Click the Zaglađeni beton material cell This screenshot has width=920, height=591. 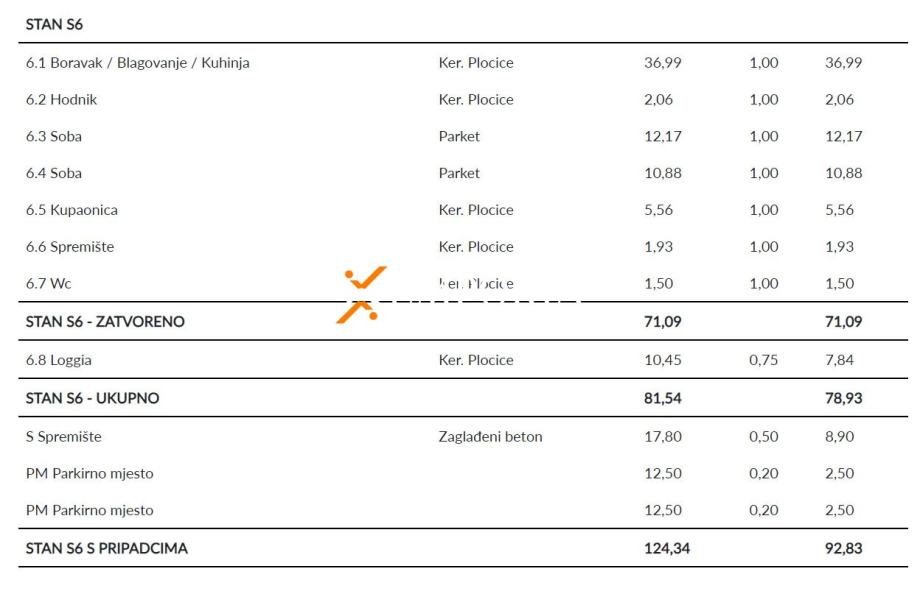click(490, 436)
